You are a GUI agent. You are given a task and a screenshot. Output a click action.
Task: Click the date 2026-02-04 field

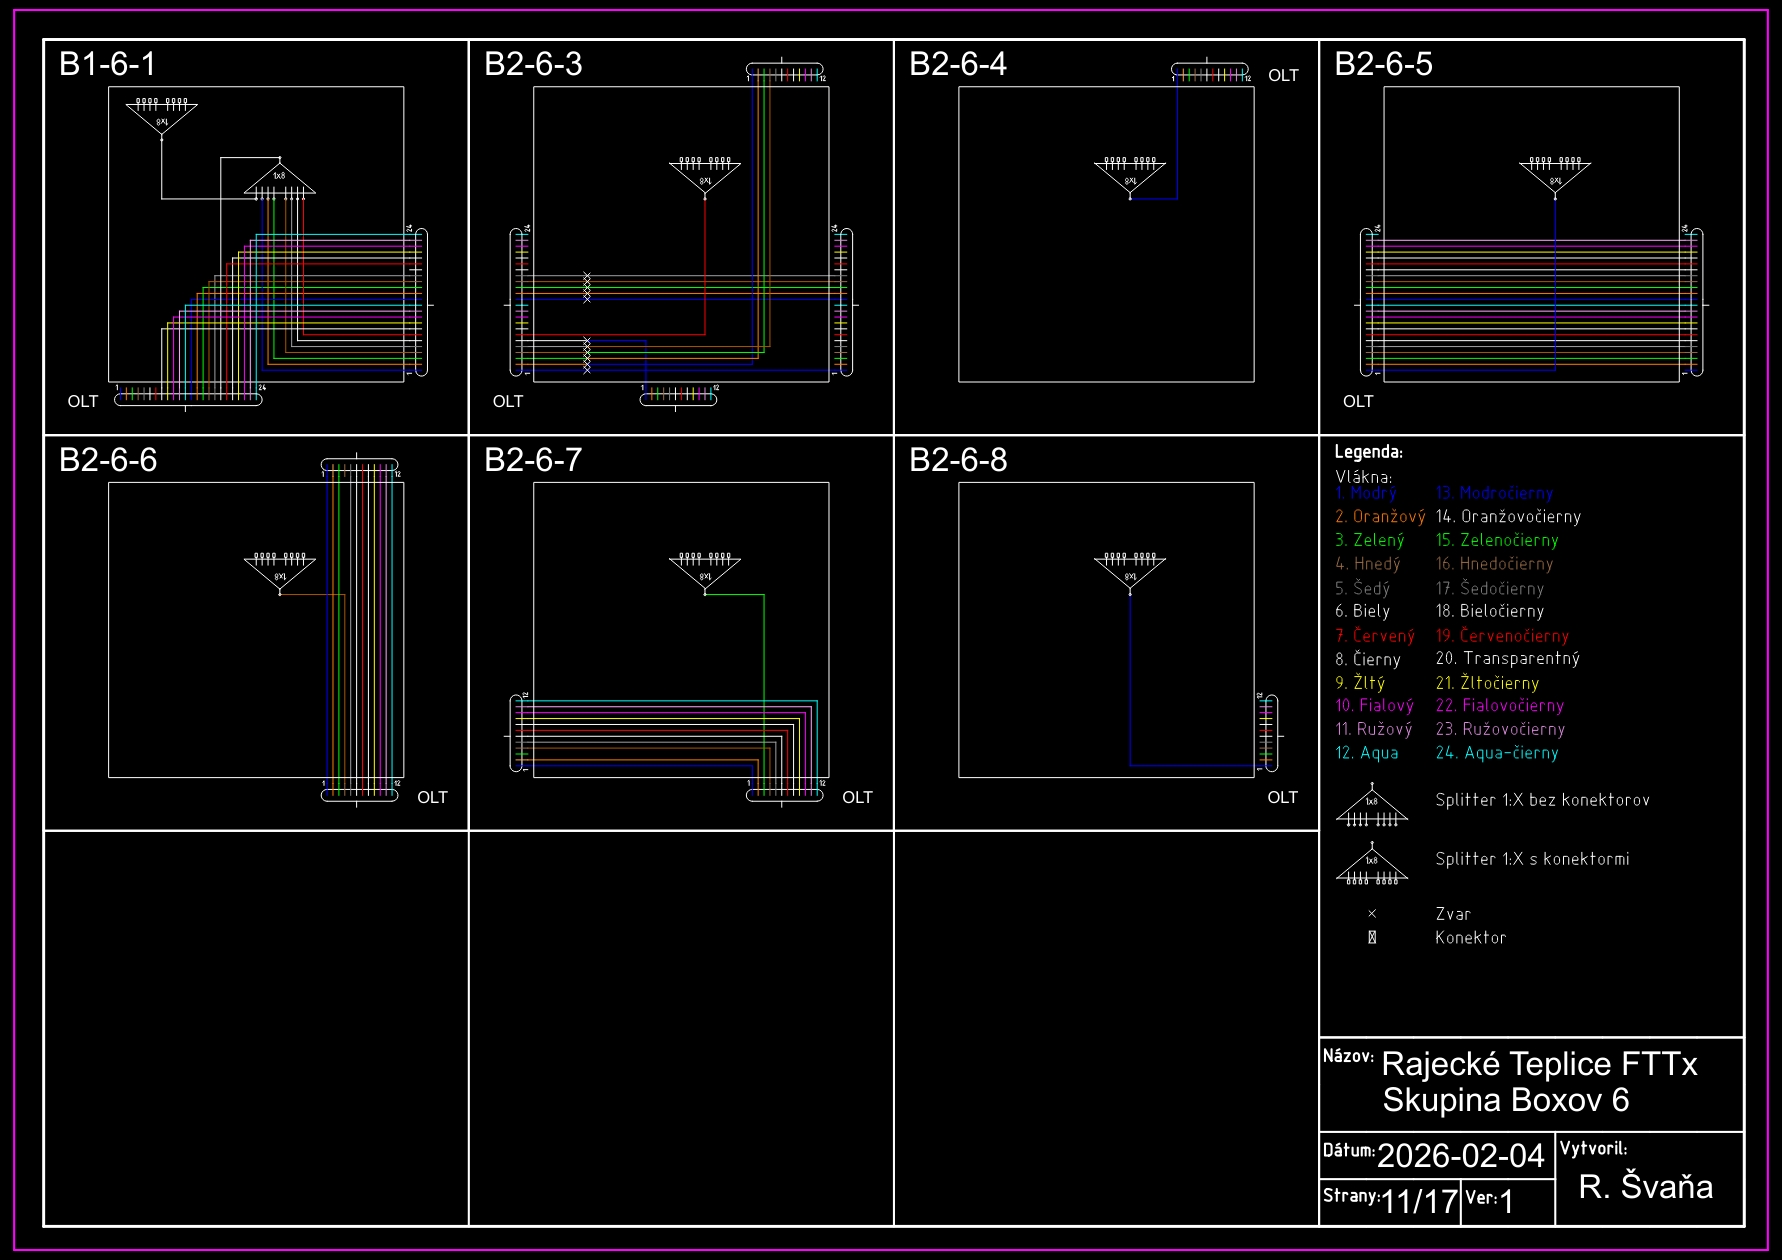point(1460,1156)
